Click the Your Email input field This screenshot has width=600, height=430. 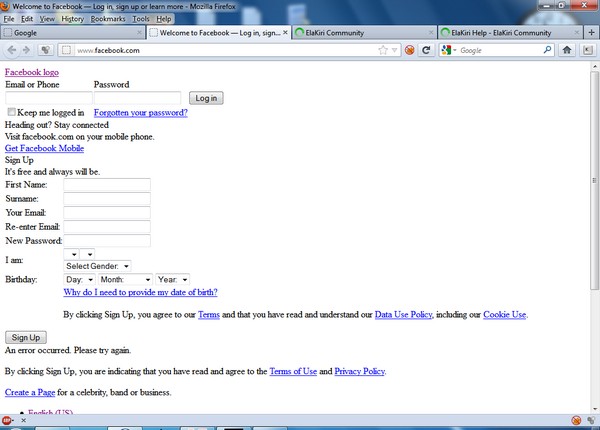[x=107, y=213]
